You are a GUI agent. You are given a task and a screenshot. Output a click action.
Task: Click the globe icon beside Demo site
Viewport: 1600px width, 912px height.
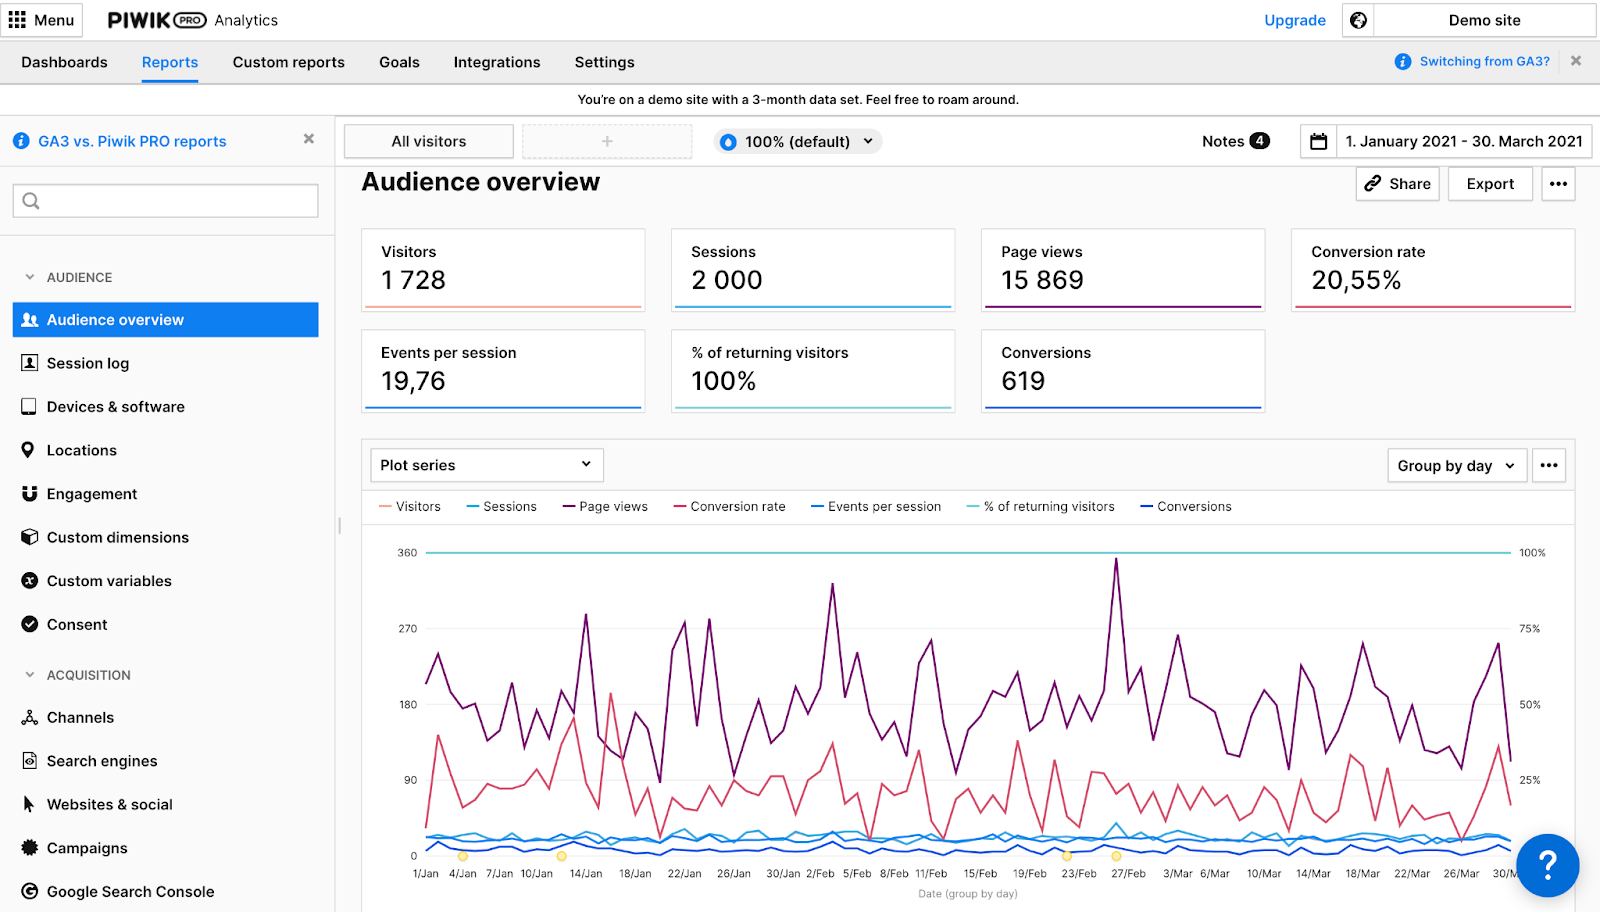point(1358,20)
